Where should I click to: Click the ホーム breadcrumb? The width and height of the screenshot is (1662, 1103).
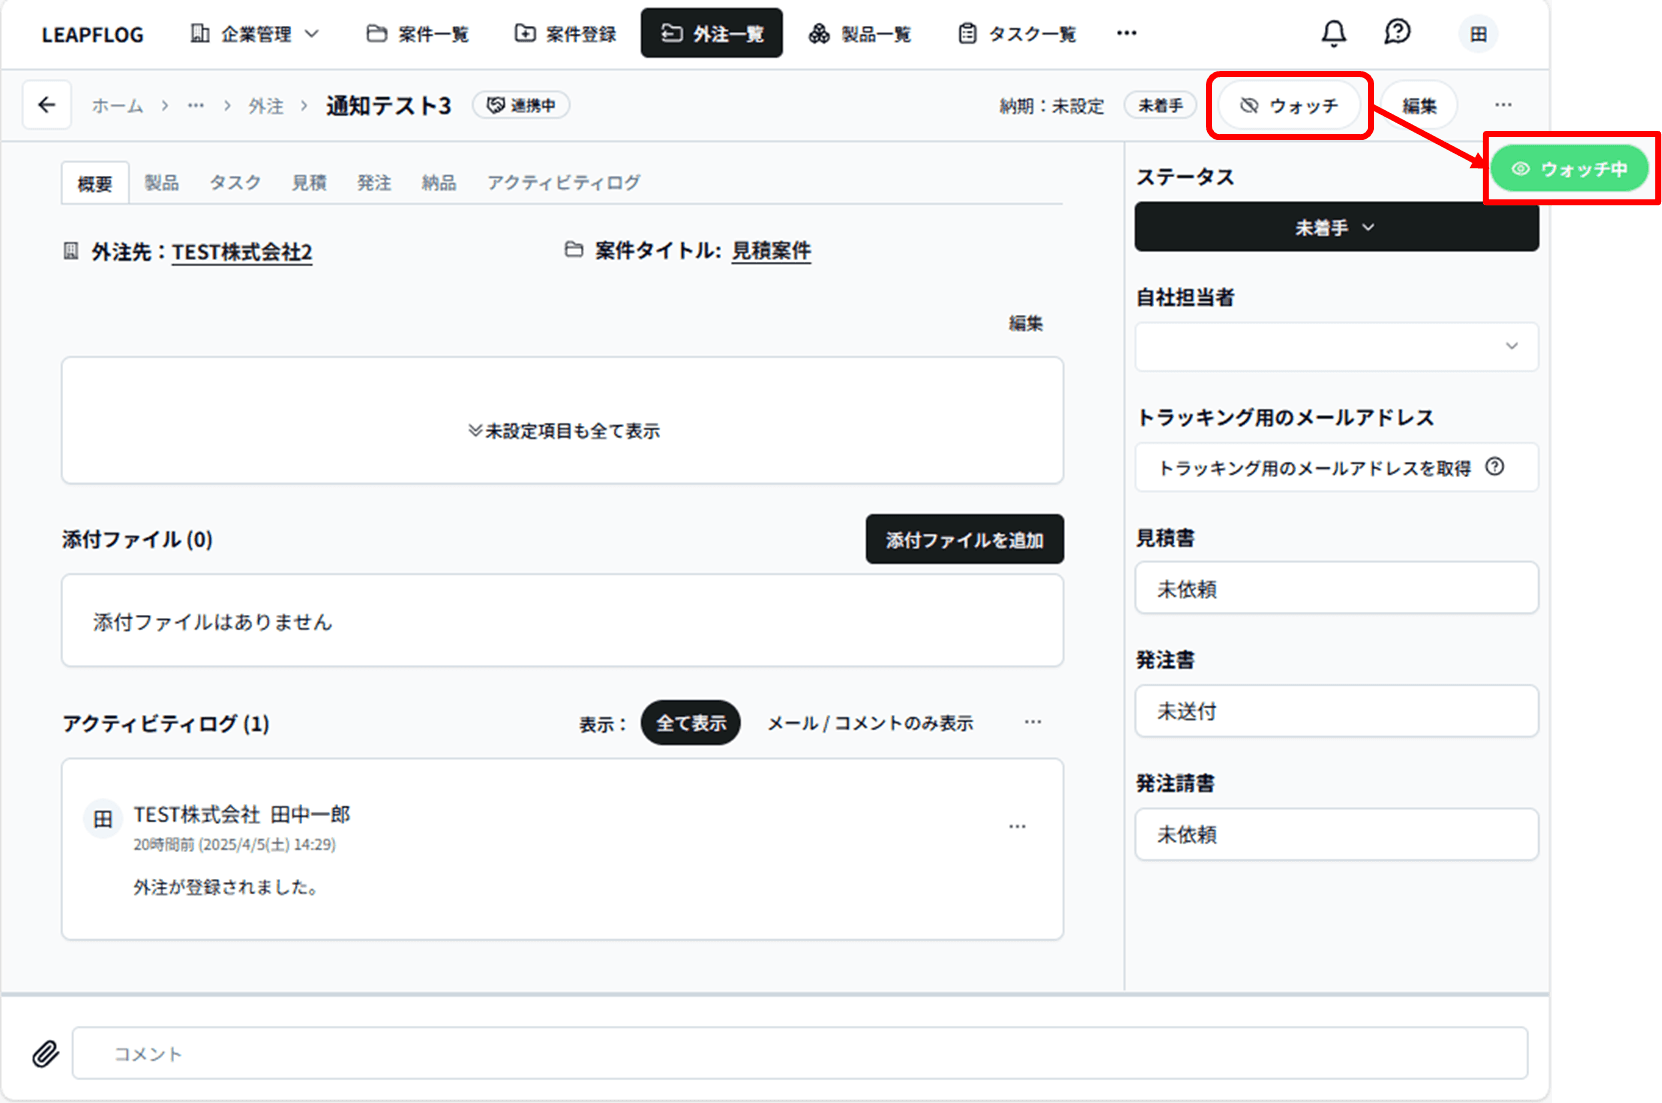[118, 105]
